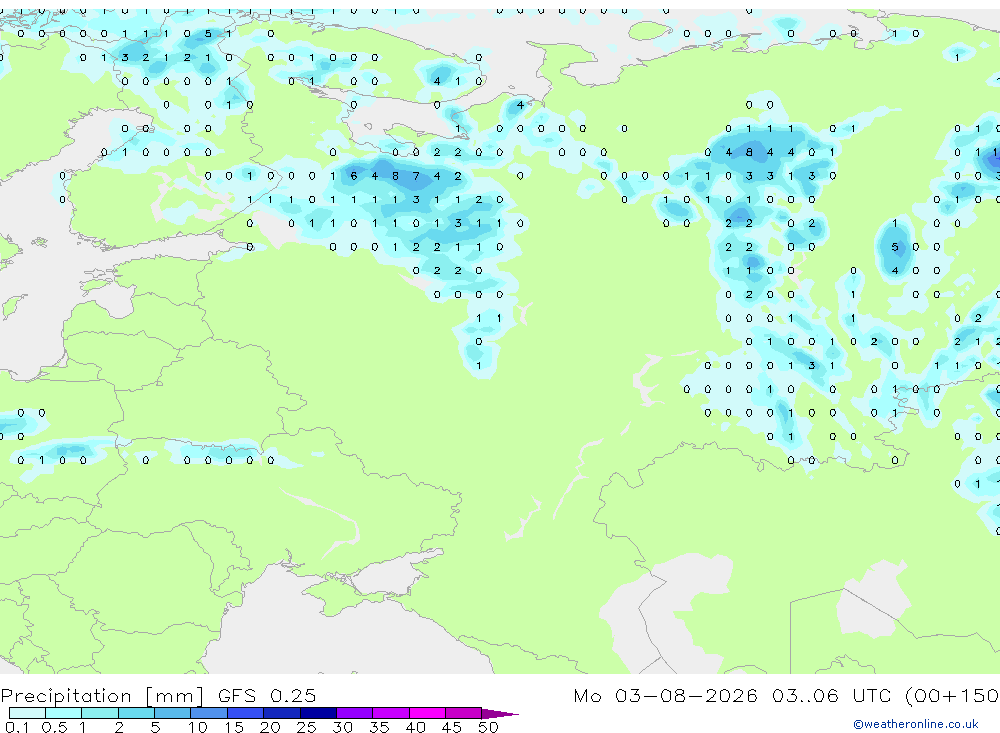Select the legend swatch between 0.5 and 1

(64, 713)
